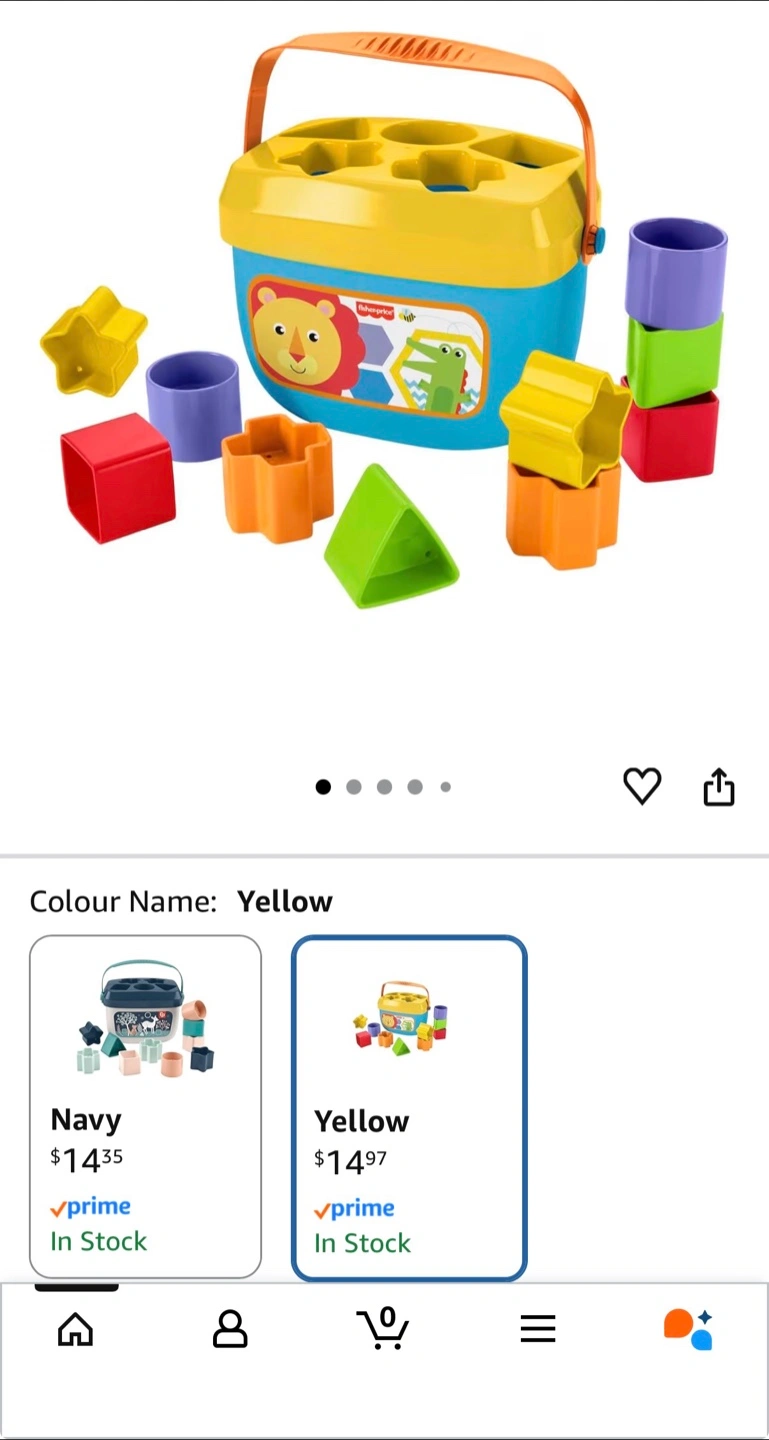Select the Yellow colour option

tap(409, 1108)
